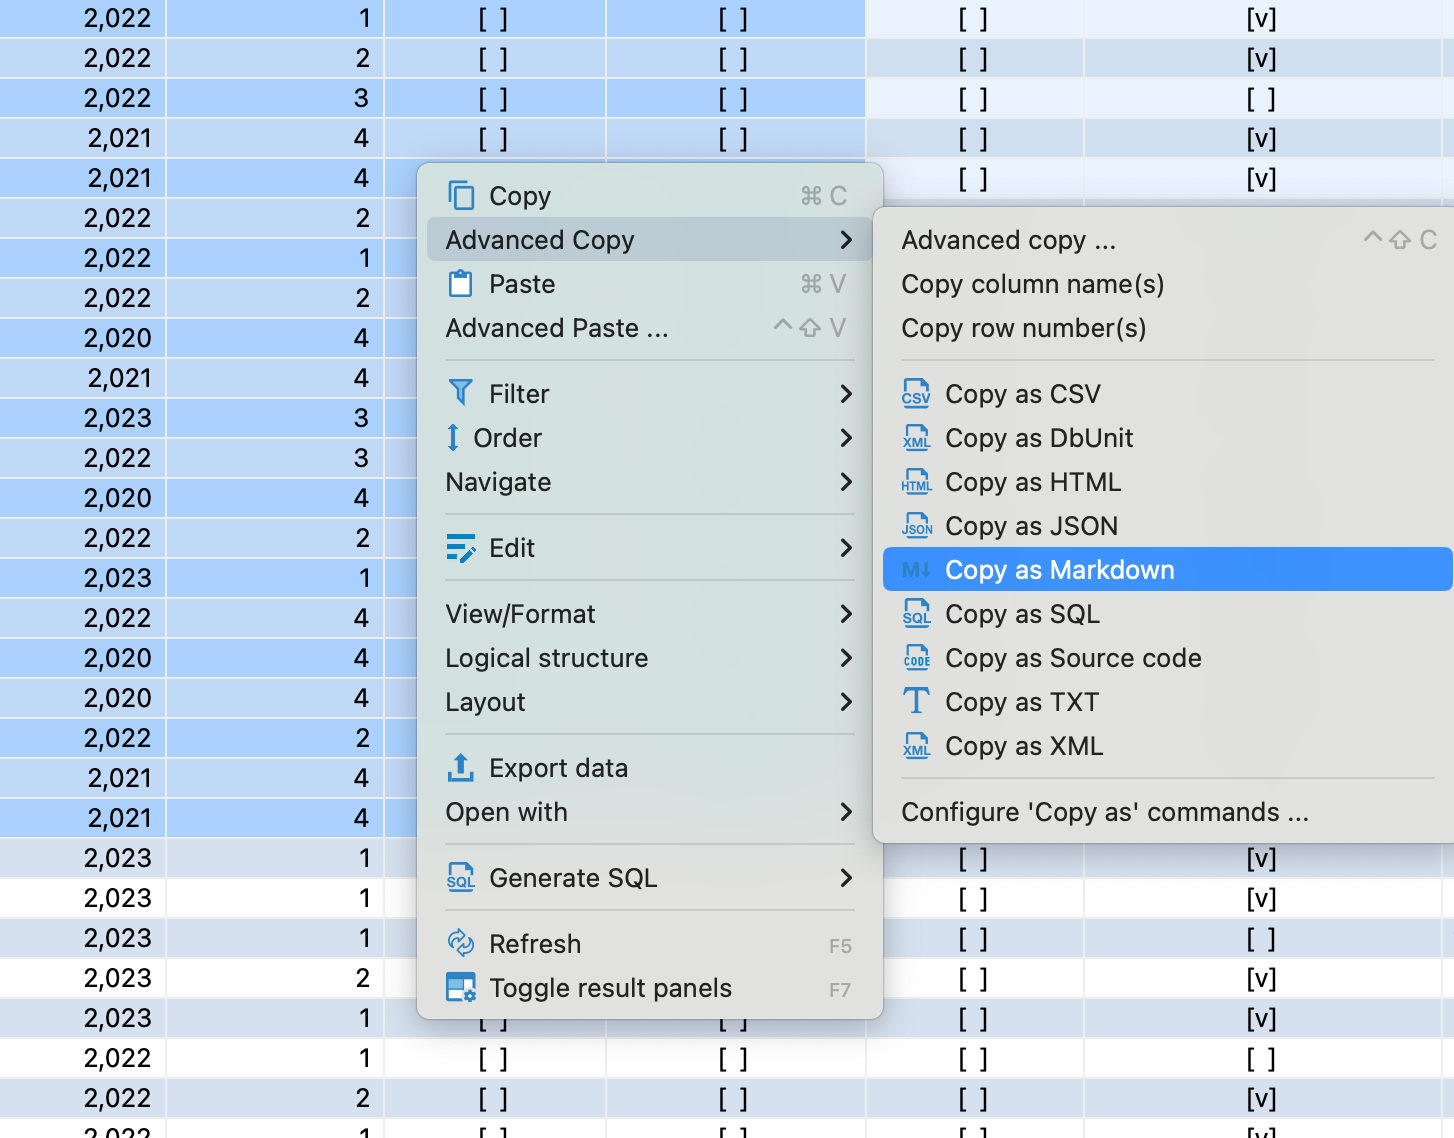This screenshot has width=1454, height=1138.
Task: Select Copy column name(s)
Action: click(x=1032, y=284)
